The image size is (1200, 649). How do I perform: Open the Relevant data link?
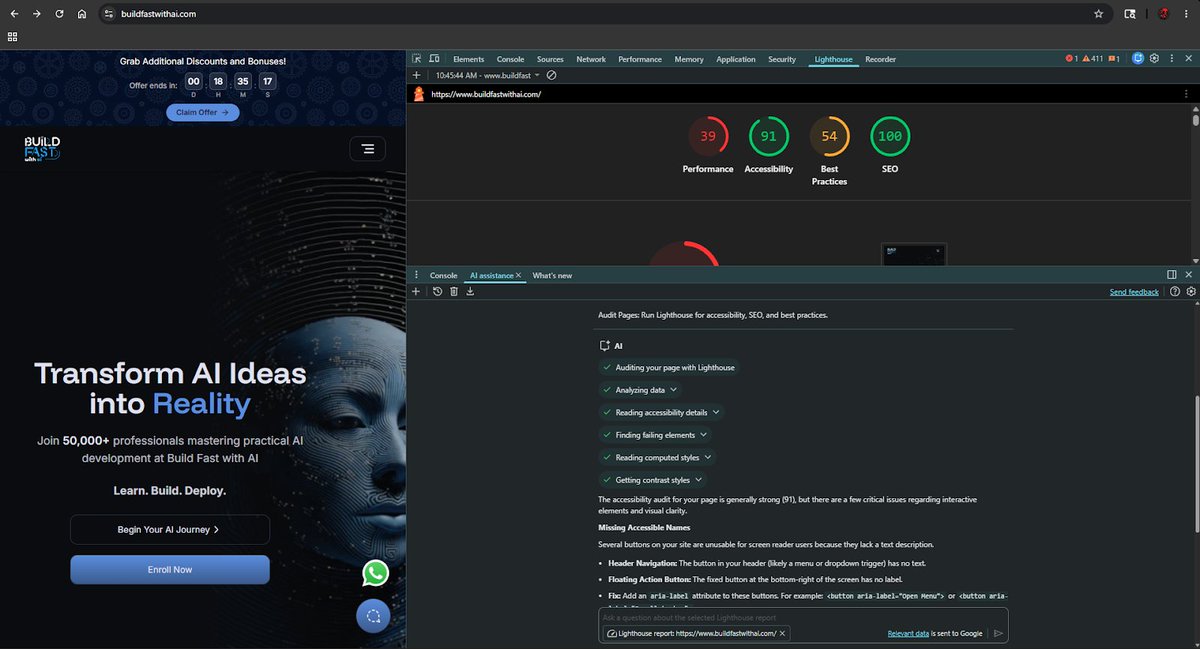coord(908,634)
